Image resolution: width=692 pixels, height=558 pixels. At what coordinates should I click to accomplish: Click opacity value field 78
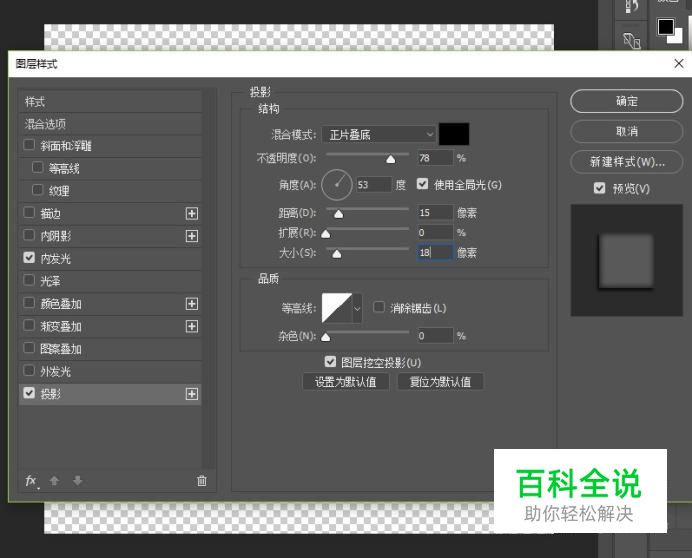(x=435, y=158)
